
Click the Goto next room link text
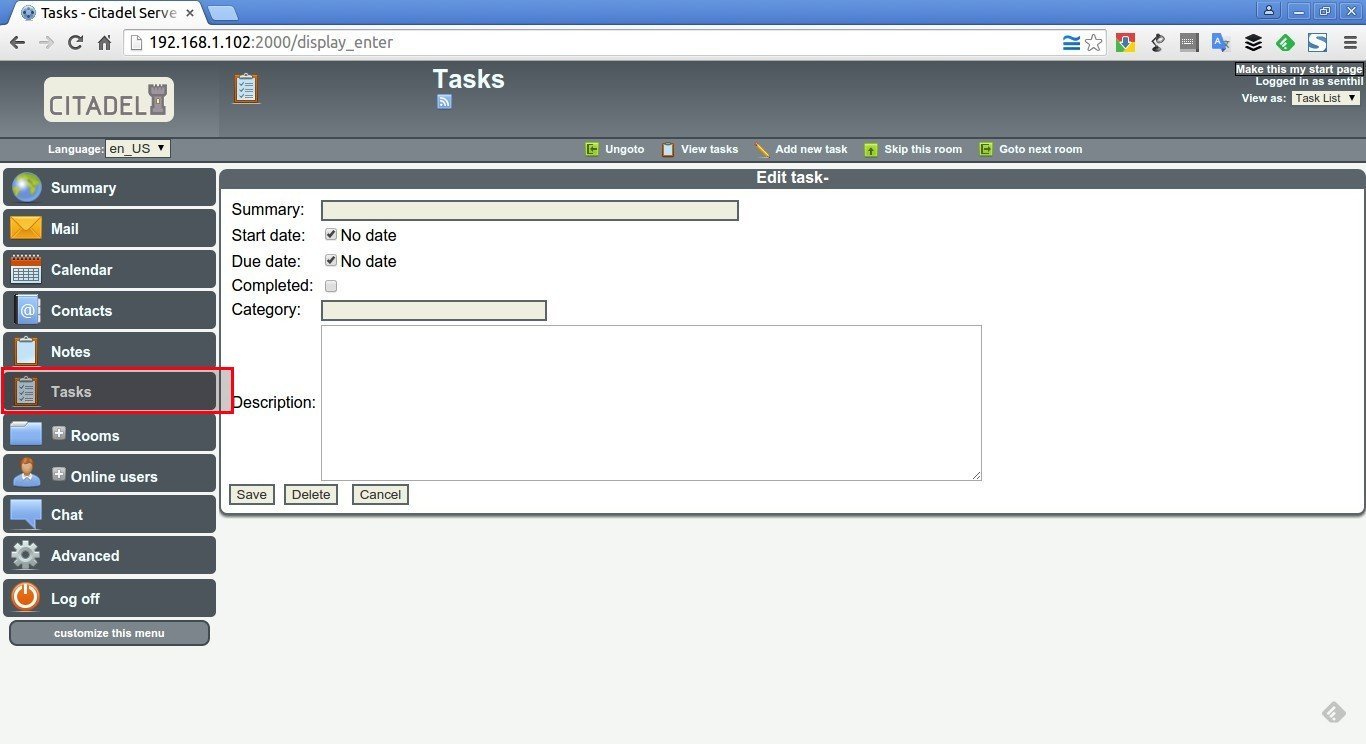point(1040,149)
